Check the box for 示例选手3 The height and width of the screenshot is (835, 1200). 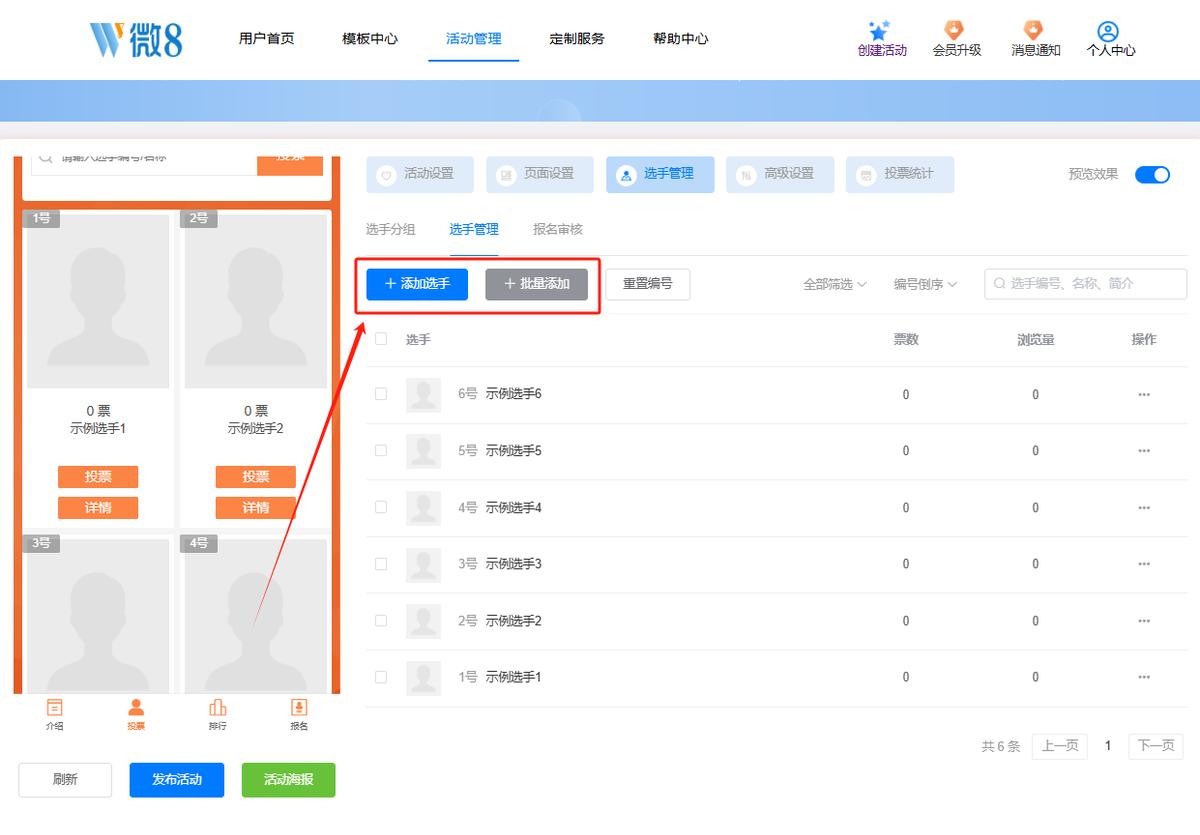tap(381, 564)
